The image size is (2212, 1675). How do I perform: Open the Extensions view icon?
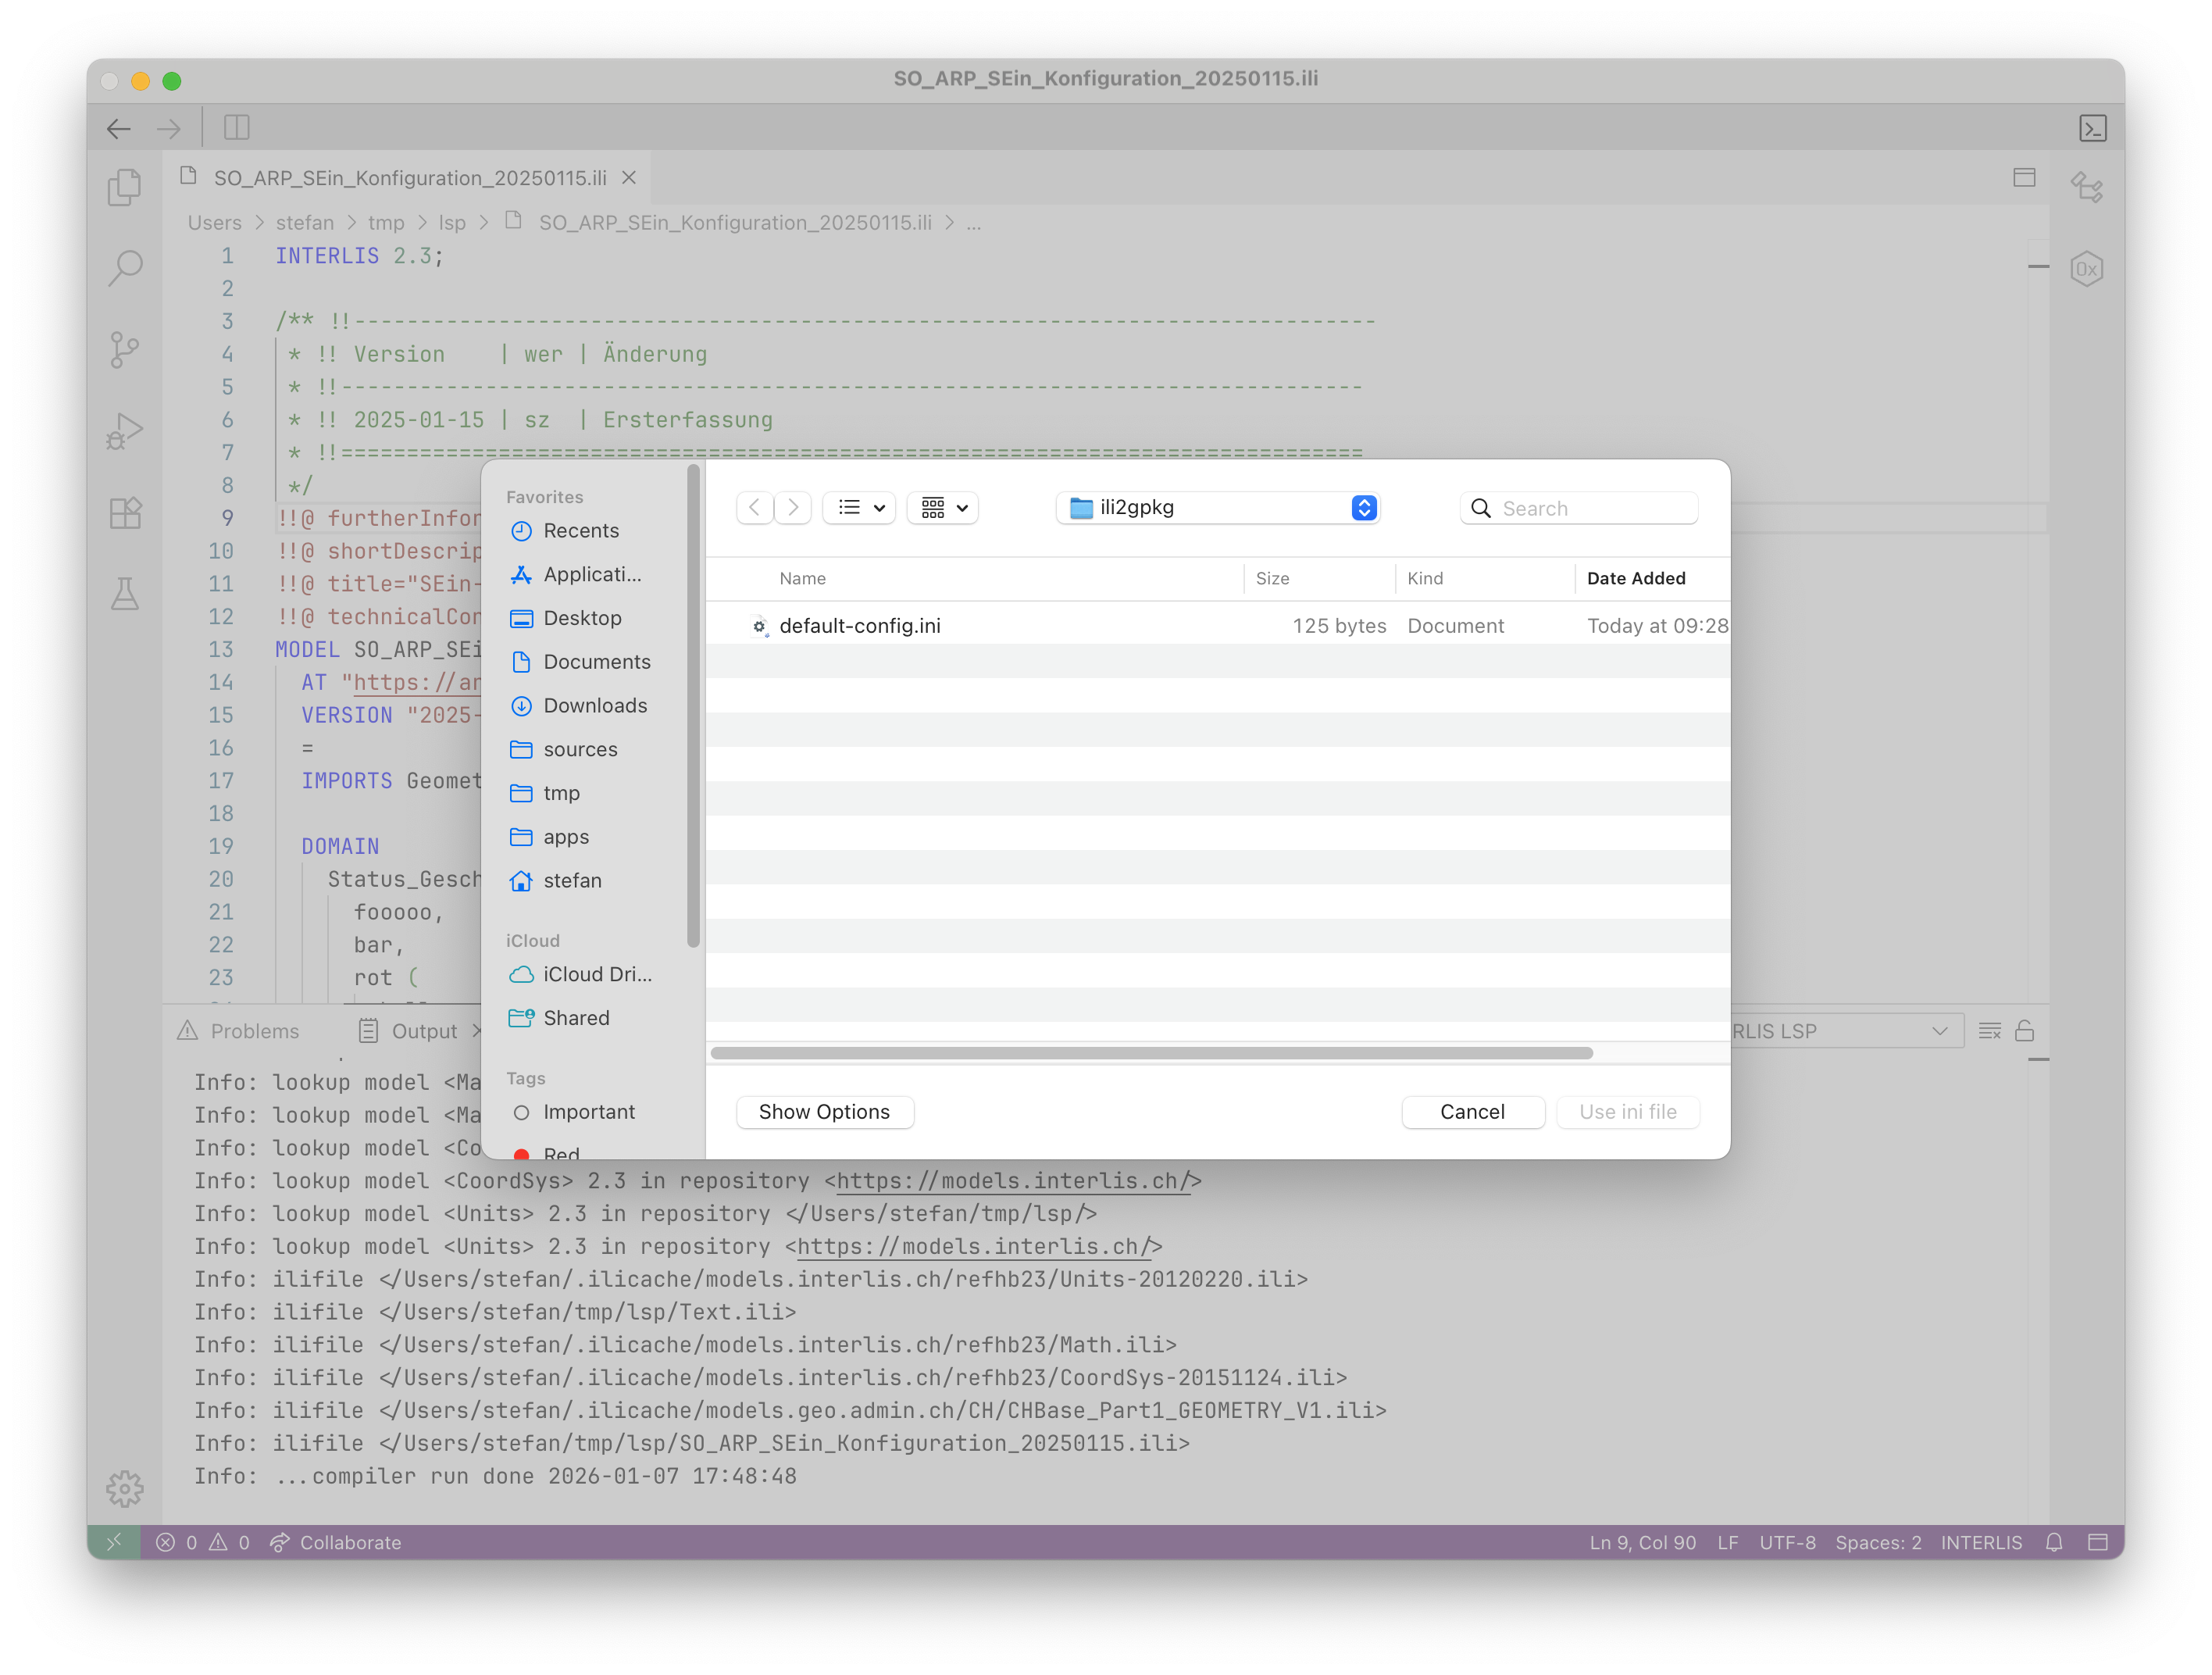click(124, 513)
